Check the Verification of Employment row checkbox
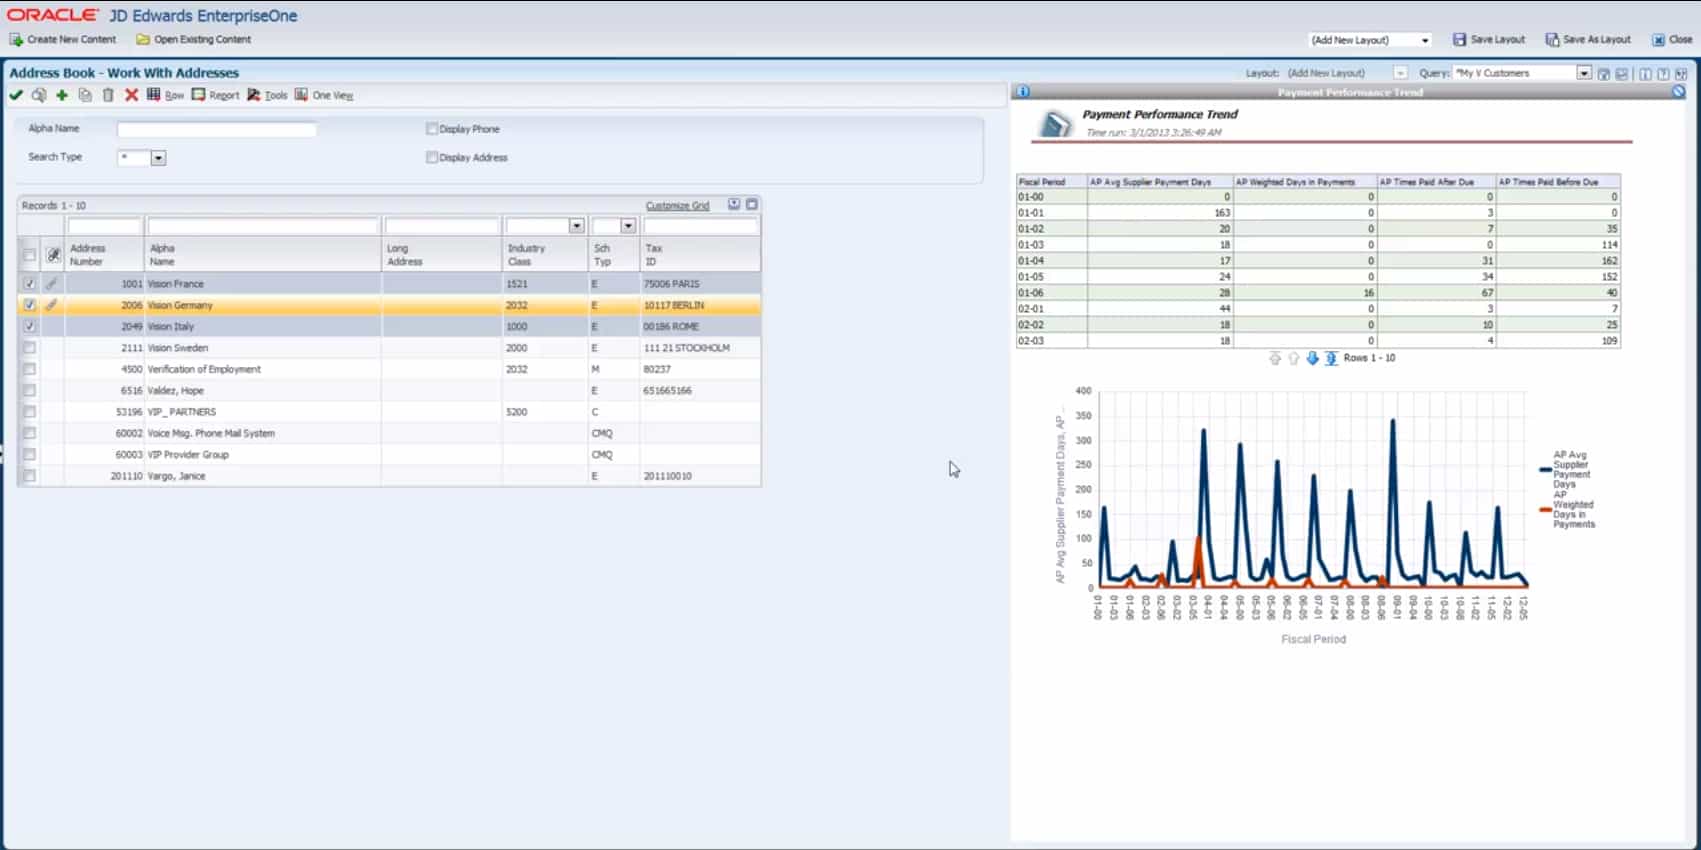1701x850 pixels. [29, 369]
